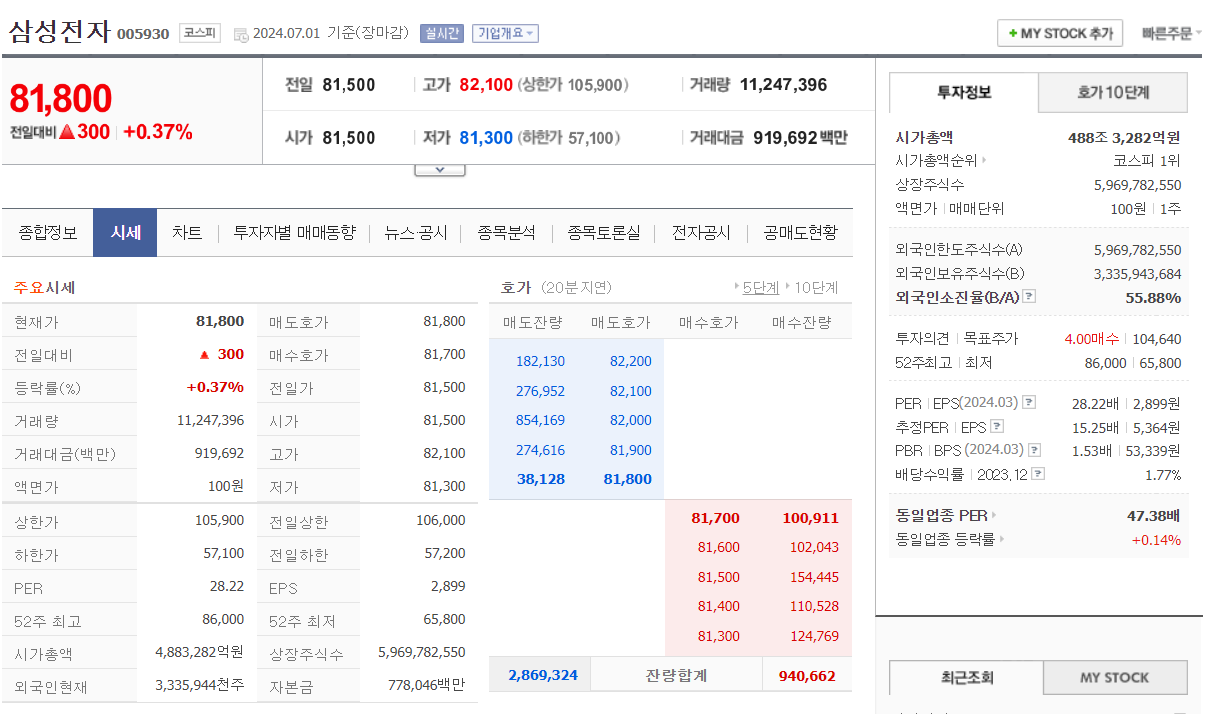The height and width of the screenshot is (714, 1209).
Task: Click the 자본금 value 778,046백만
Action: pyautogui.click(x=427, y=685)
